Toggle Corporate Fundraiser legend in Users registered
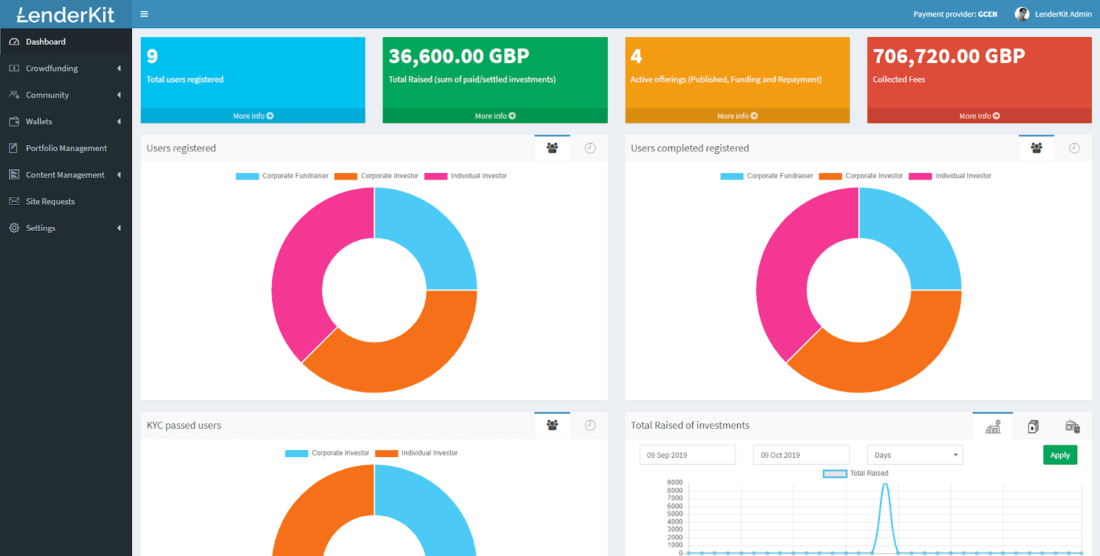Screen dimensions: 1100x556 [x=282, y=176]
